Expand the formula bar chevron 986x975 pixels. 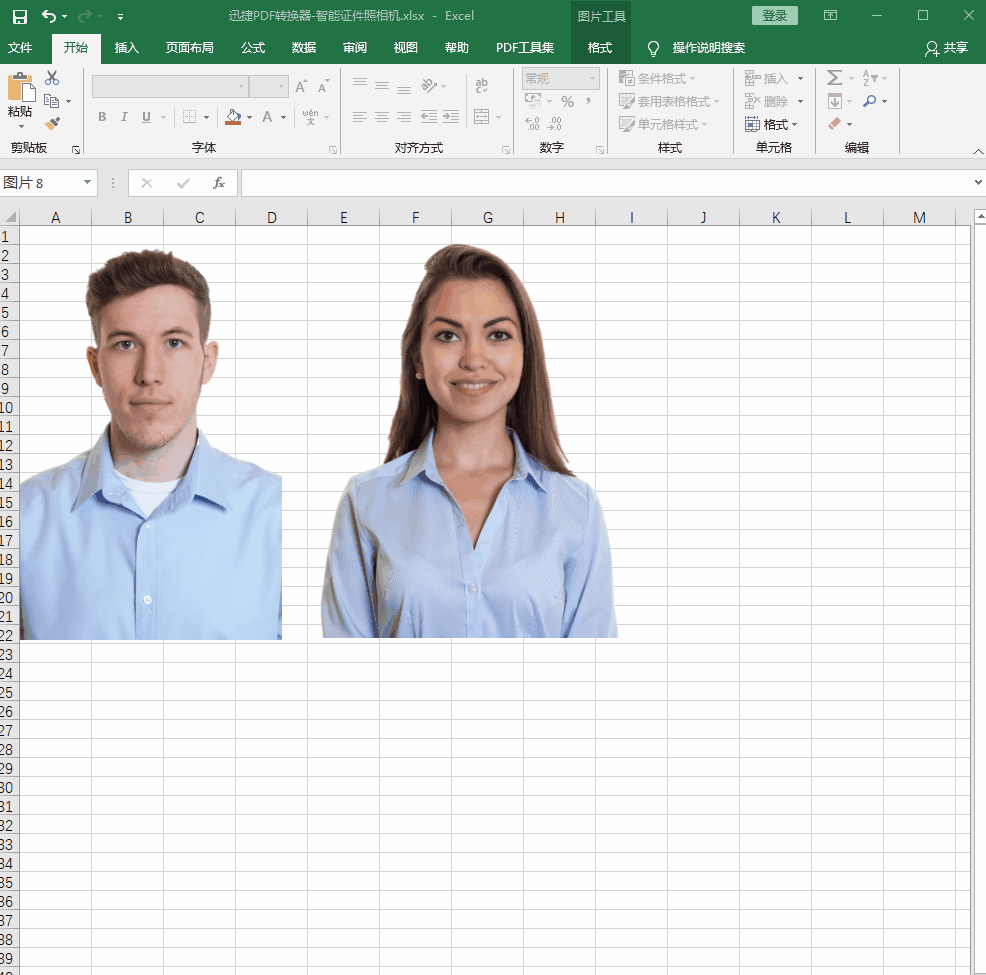pyautogui.click(x=977, y=183)
